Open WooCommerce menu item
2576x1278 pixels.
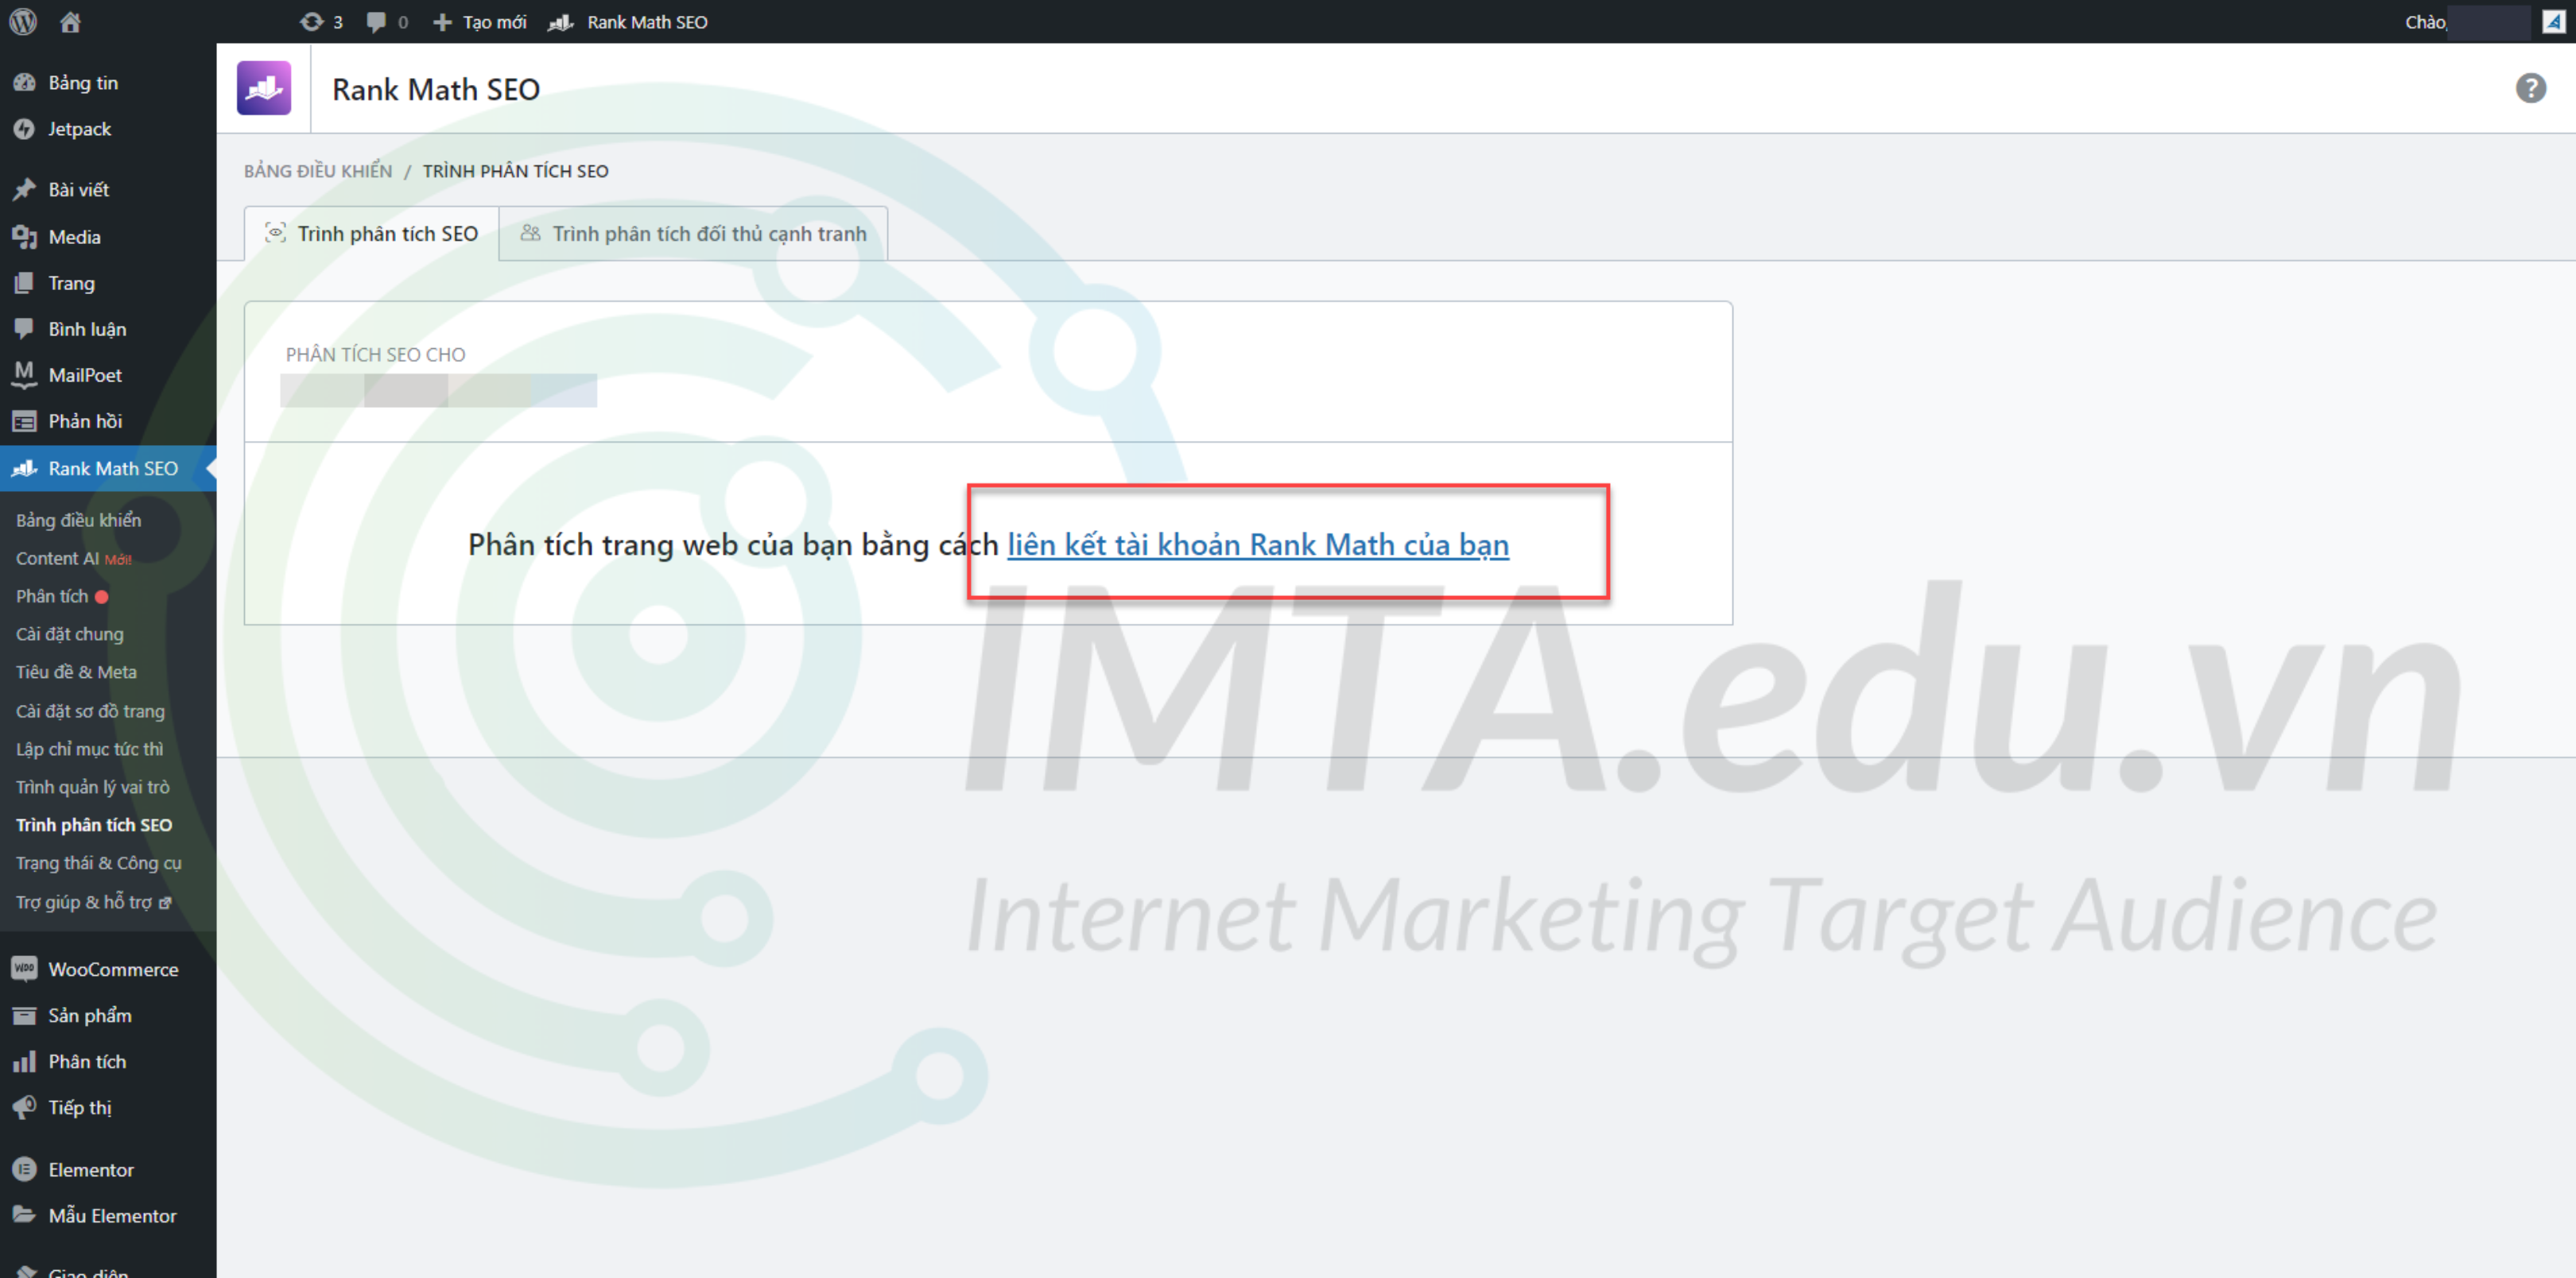pos(113,969)
